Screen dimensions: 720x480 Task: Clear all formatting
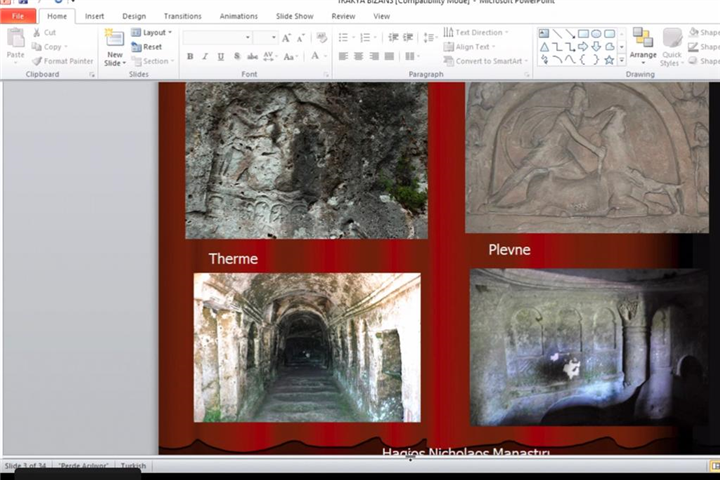(x=321, y=38)
